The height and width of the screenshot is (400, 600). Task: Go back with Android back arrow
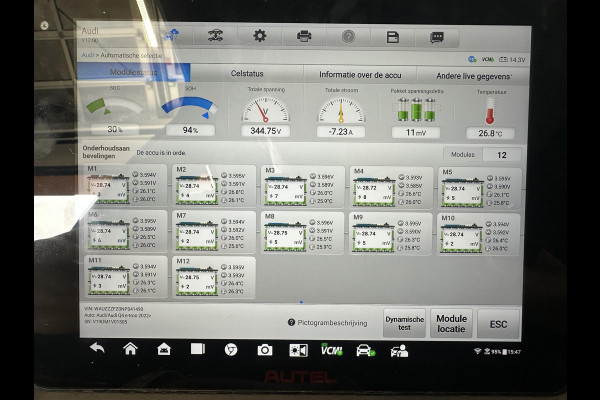click(x=97, y=348)
